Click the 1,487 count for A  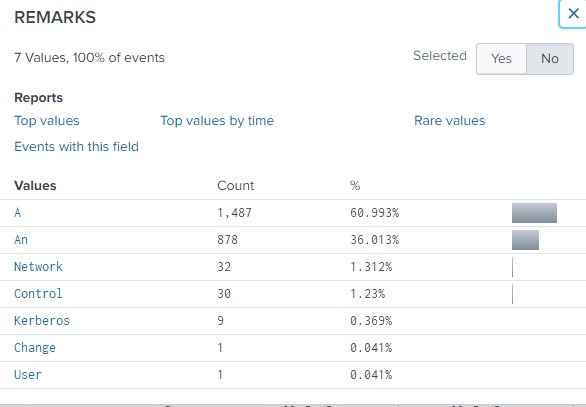234,213
